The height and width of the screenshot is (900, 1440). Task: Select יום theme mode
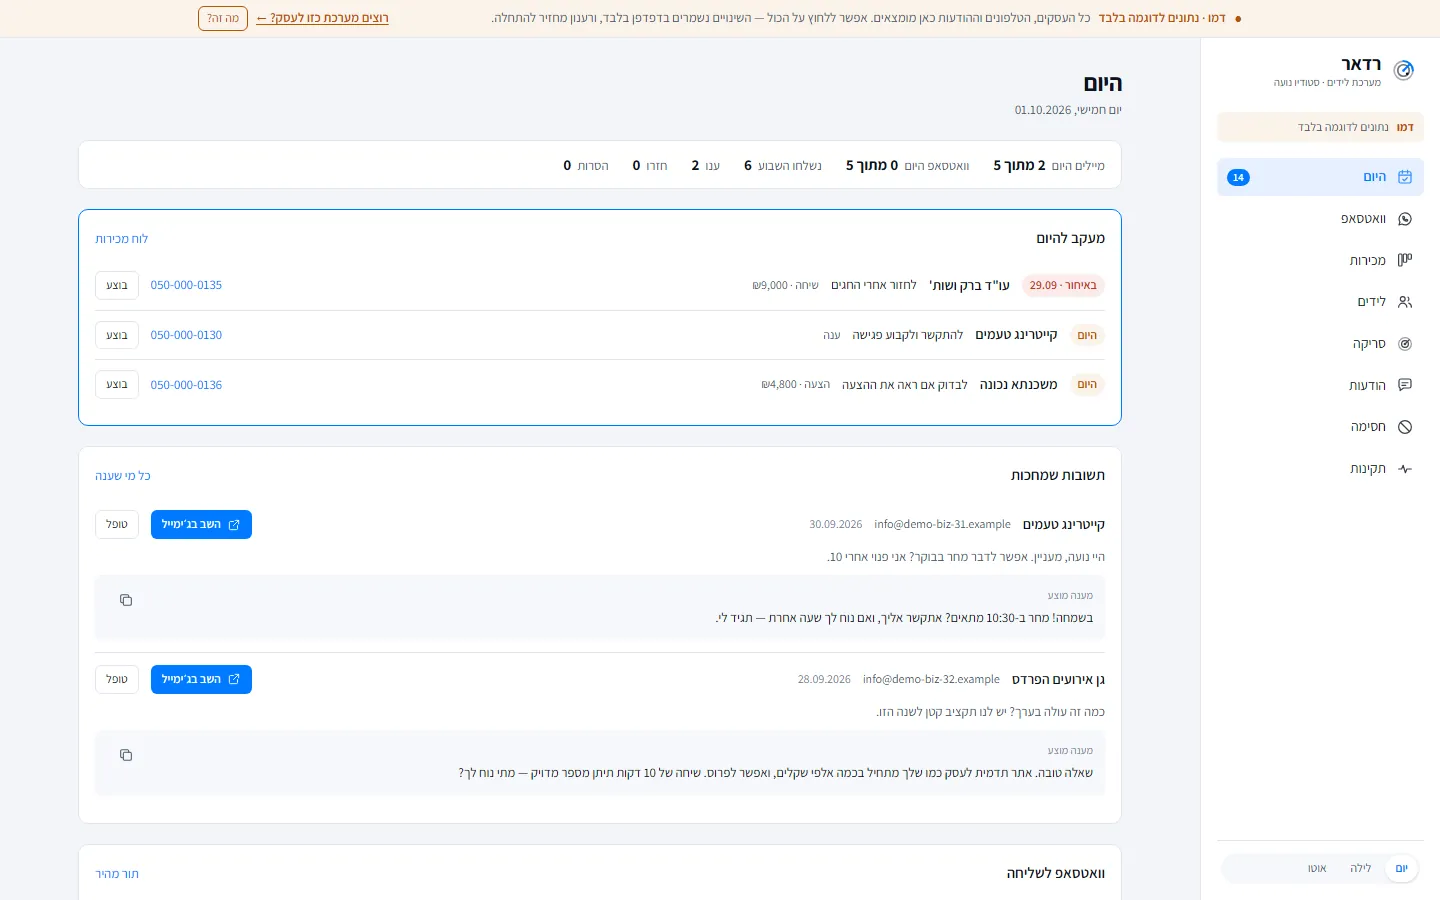point(1401,868)
